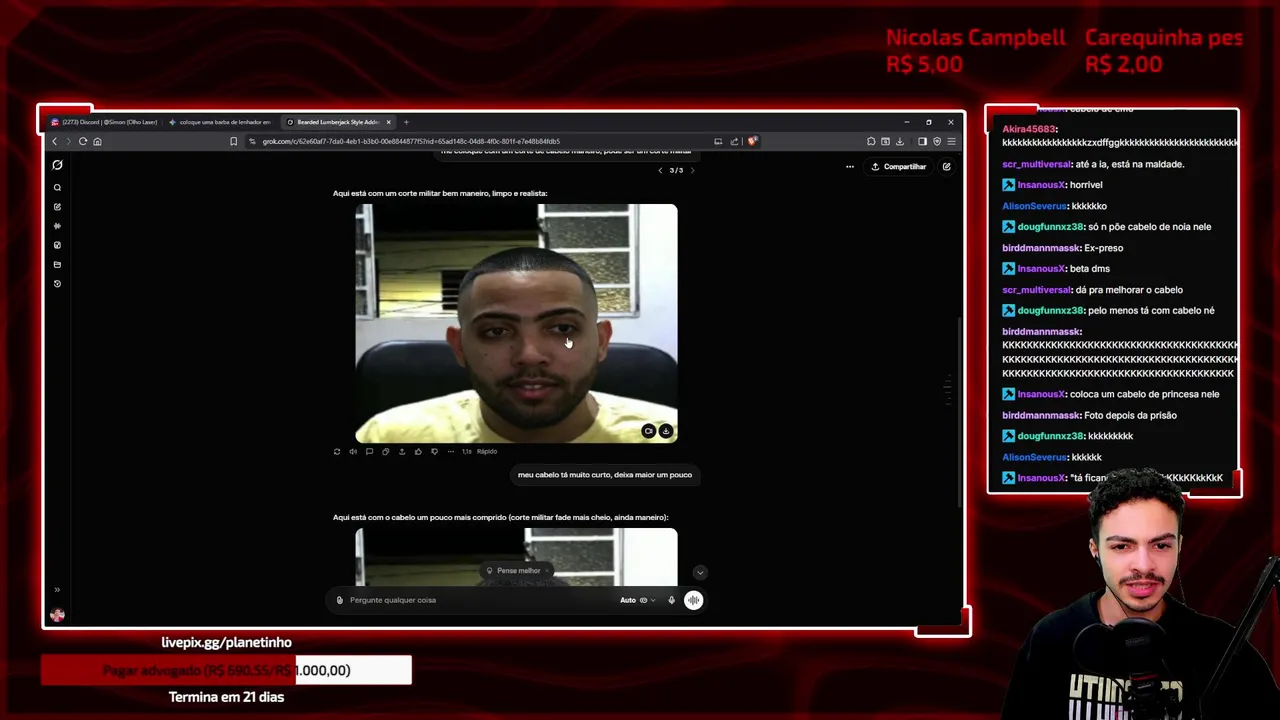Share the response via the upload icon under the image
Screen dimensions: 1280x720
tap(402, 451)
